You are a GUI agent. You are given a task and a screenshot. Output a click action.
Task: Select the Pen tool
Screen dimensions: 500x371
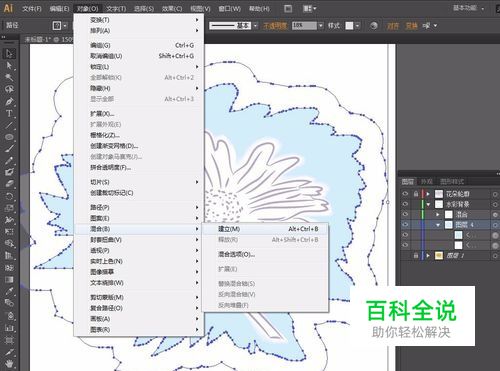pos(9,101)
